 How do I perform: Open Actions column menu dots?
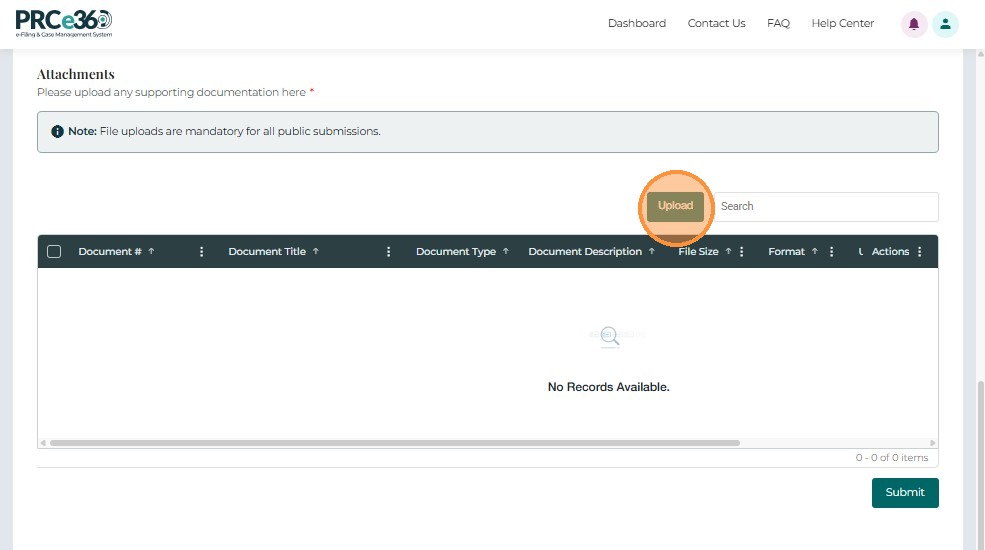pyautogui.click(x=920, y=252)
